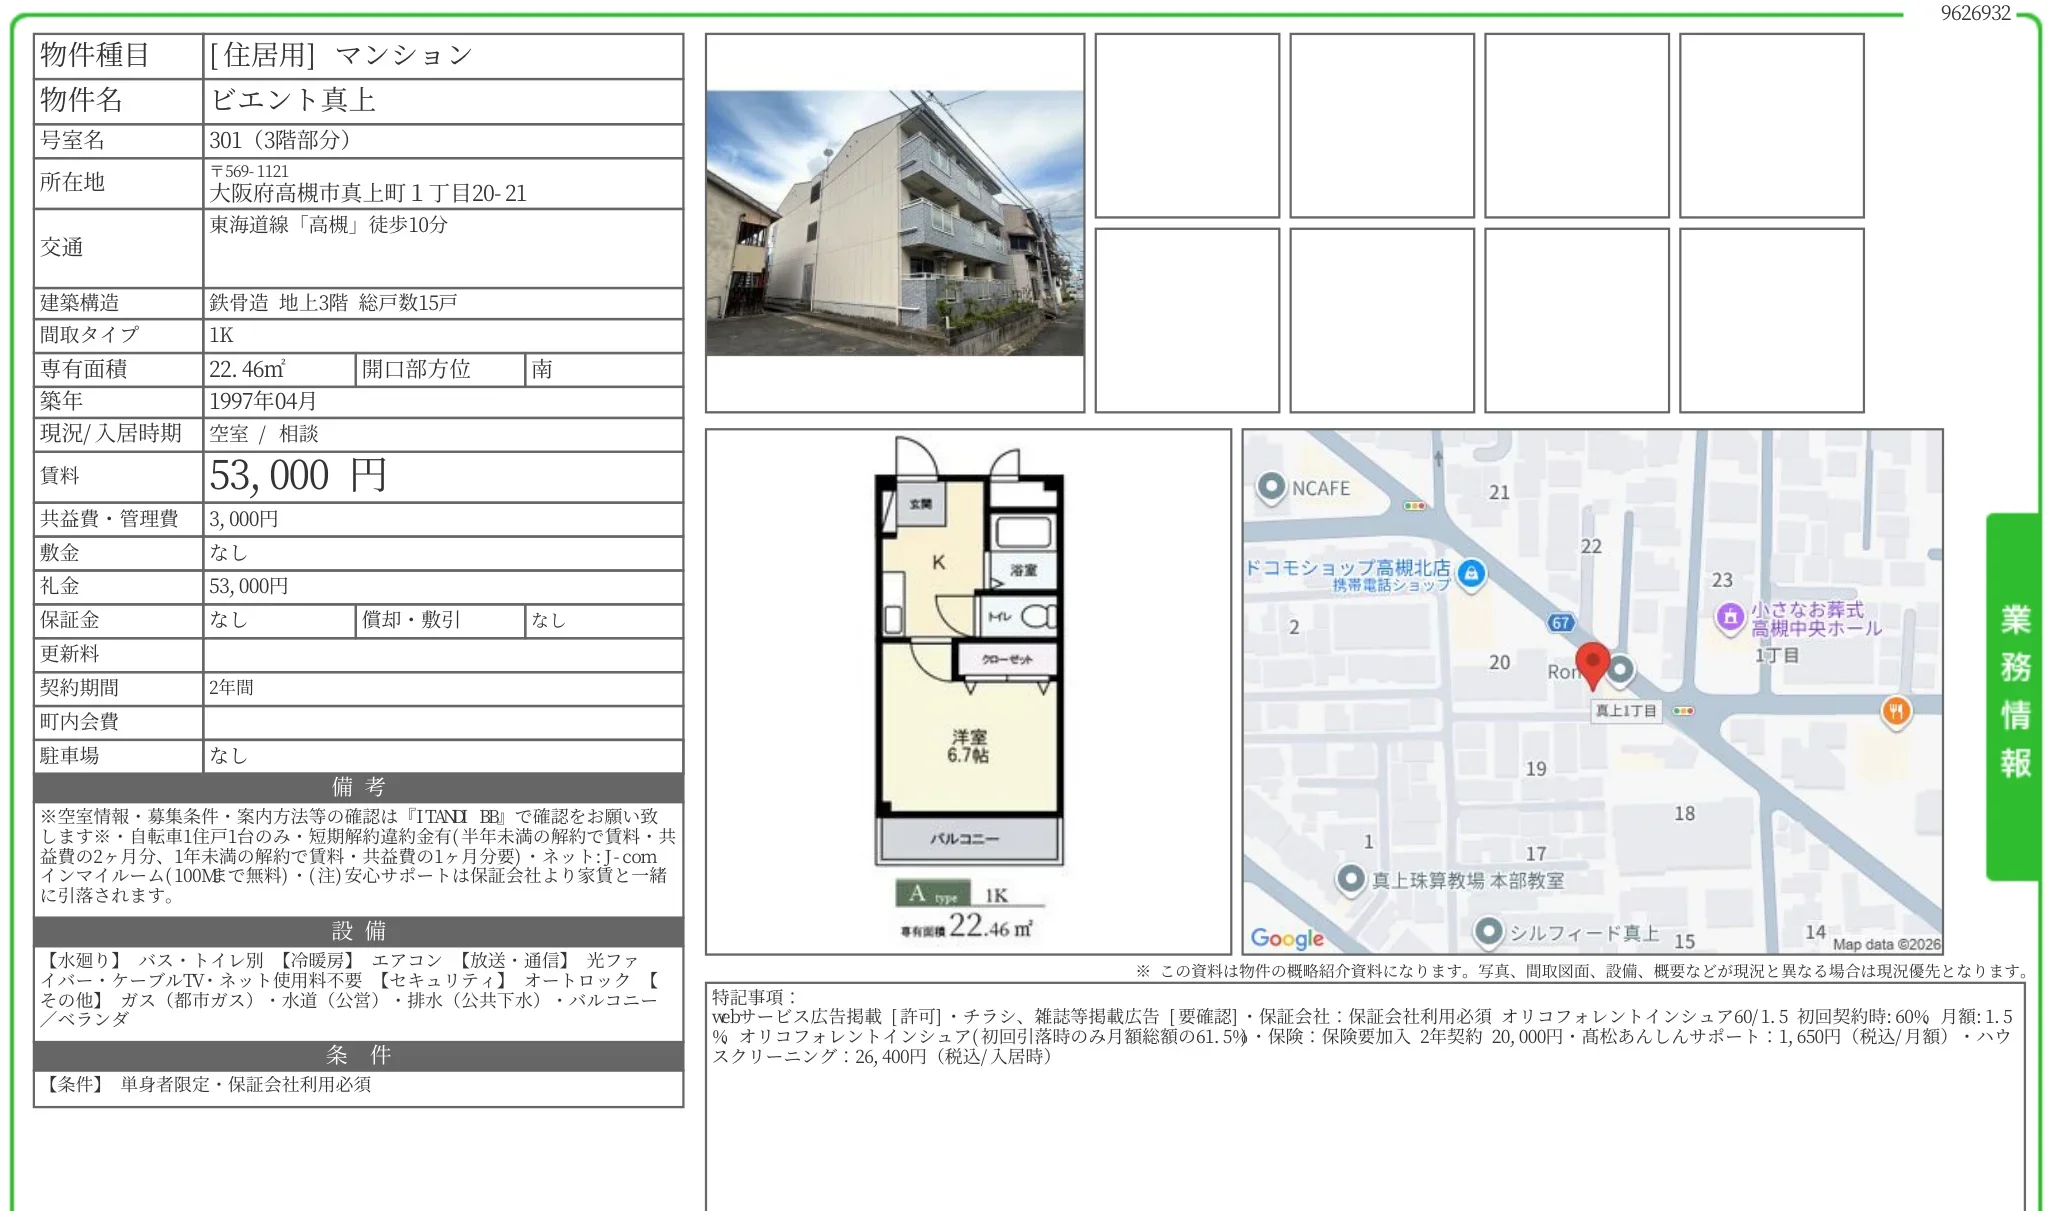Viewport: 2056px width, 1211px height.
Task: Click the 駐車場 value なし
Action: 228,756
